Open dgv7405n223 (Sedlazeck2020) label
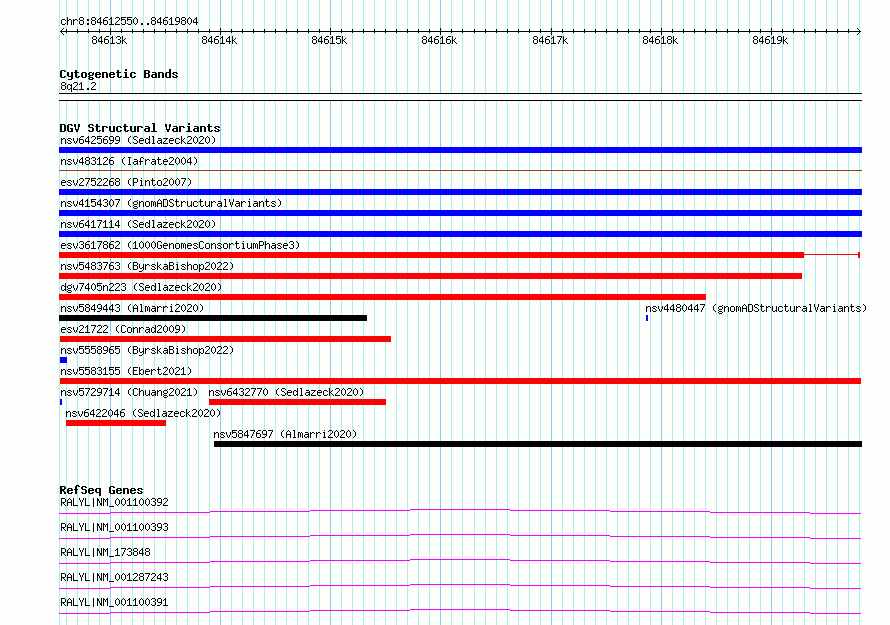 coord(141,287)
